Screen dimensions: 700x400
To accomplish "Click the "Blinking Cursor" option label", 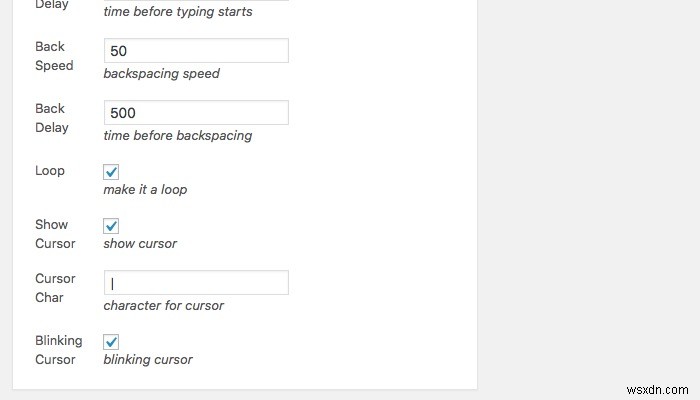I will tap(58, 350).
